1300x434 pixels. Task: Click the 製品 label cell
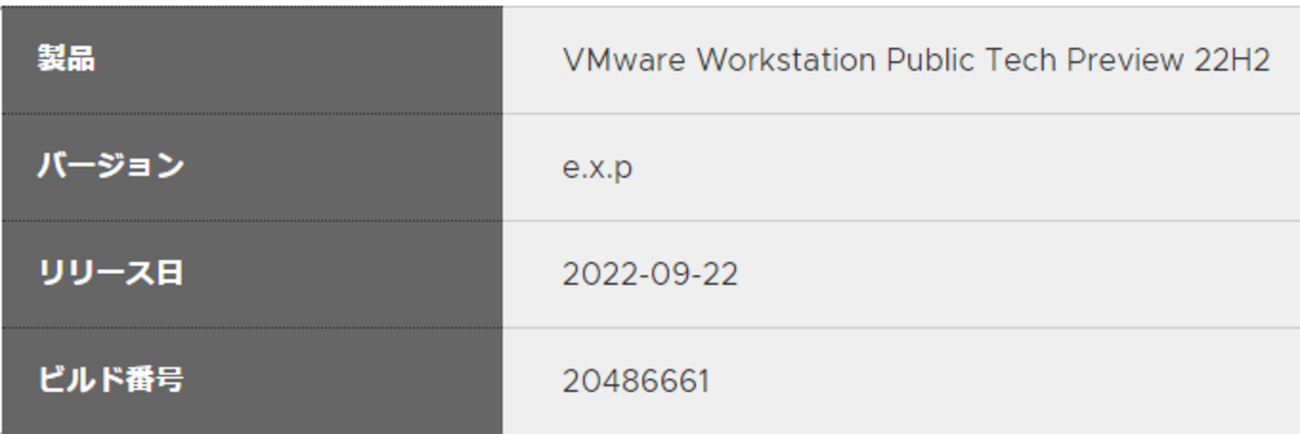(251, 60)
